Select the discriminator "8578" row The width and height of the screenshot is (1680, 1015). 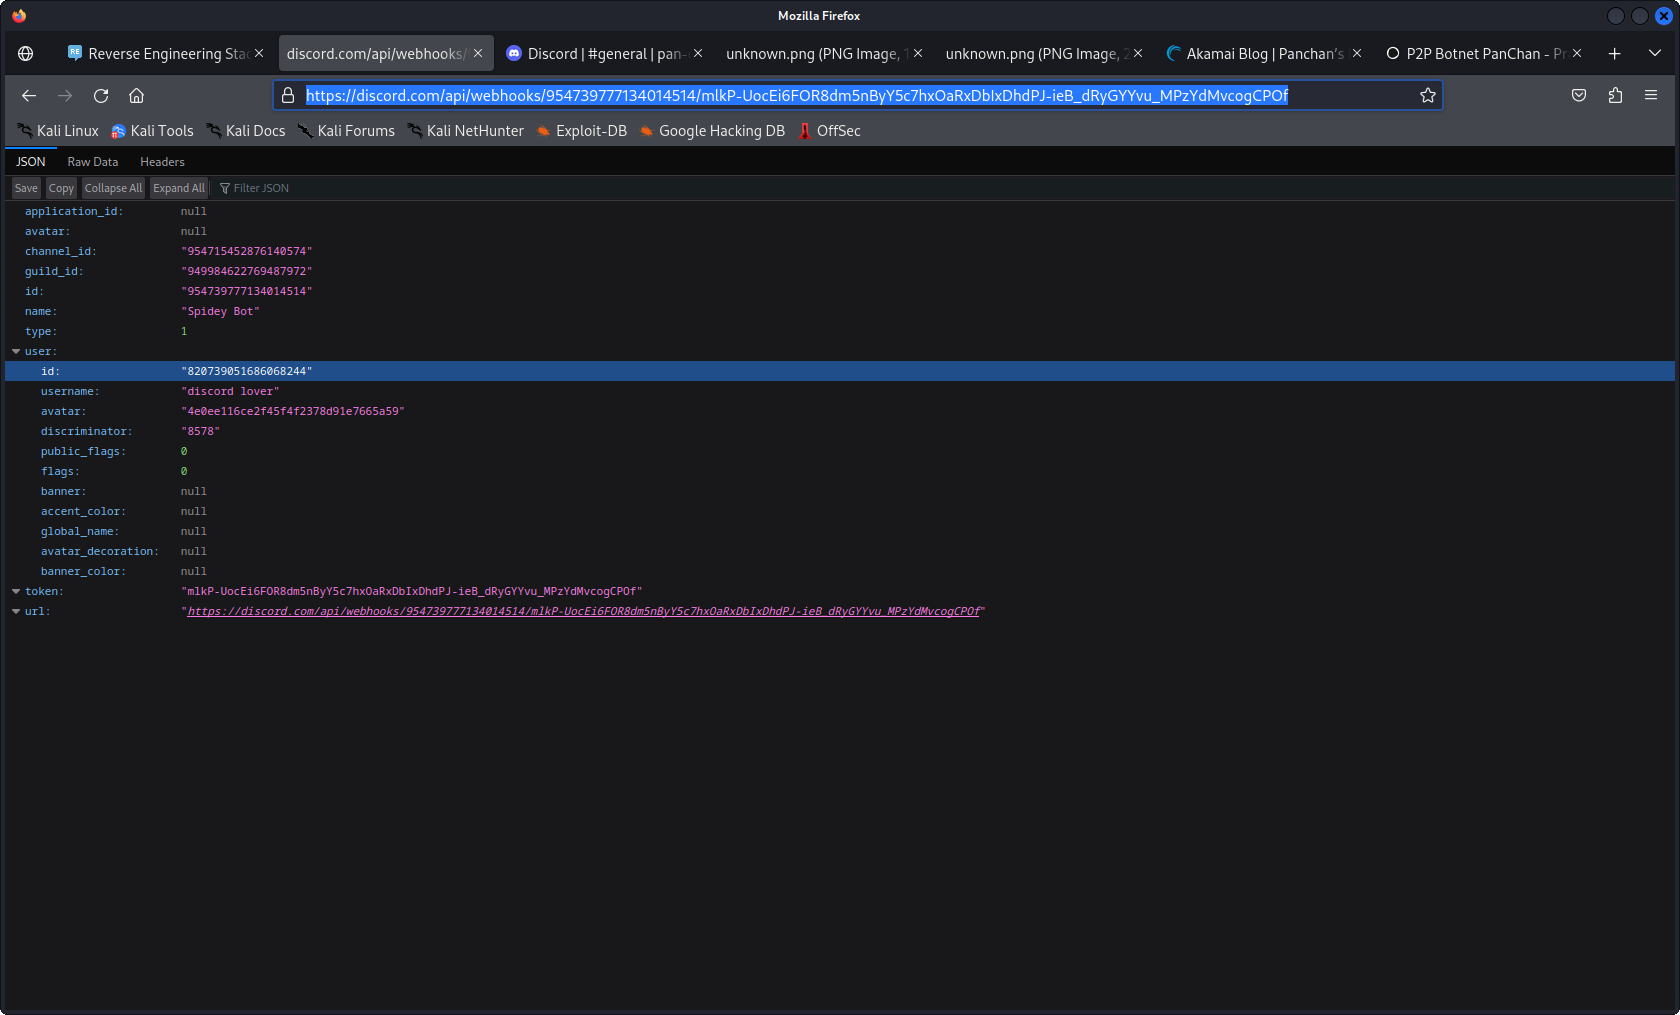(x=840, y=431)
